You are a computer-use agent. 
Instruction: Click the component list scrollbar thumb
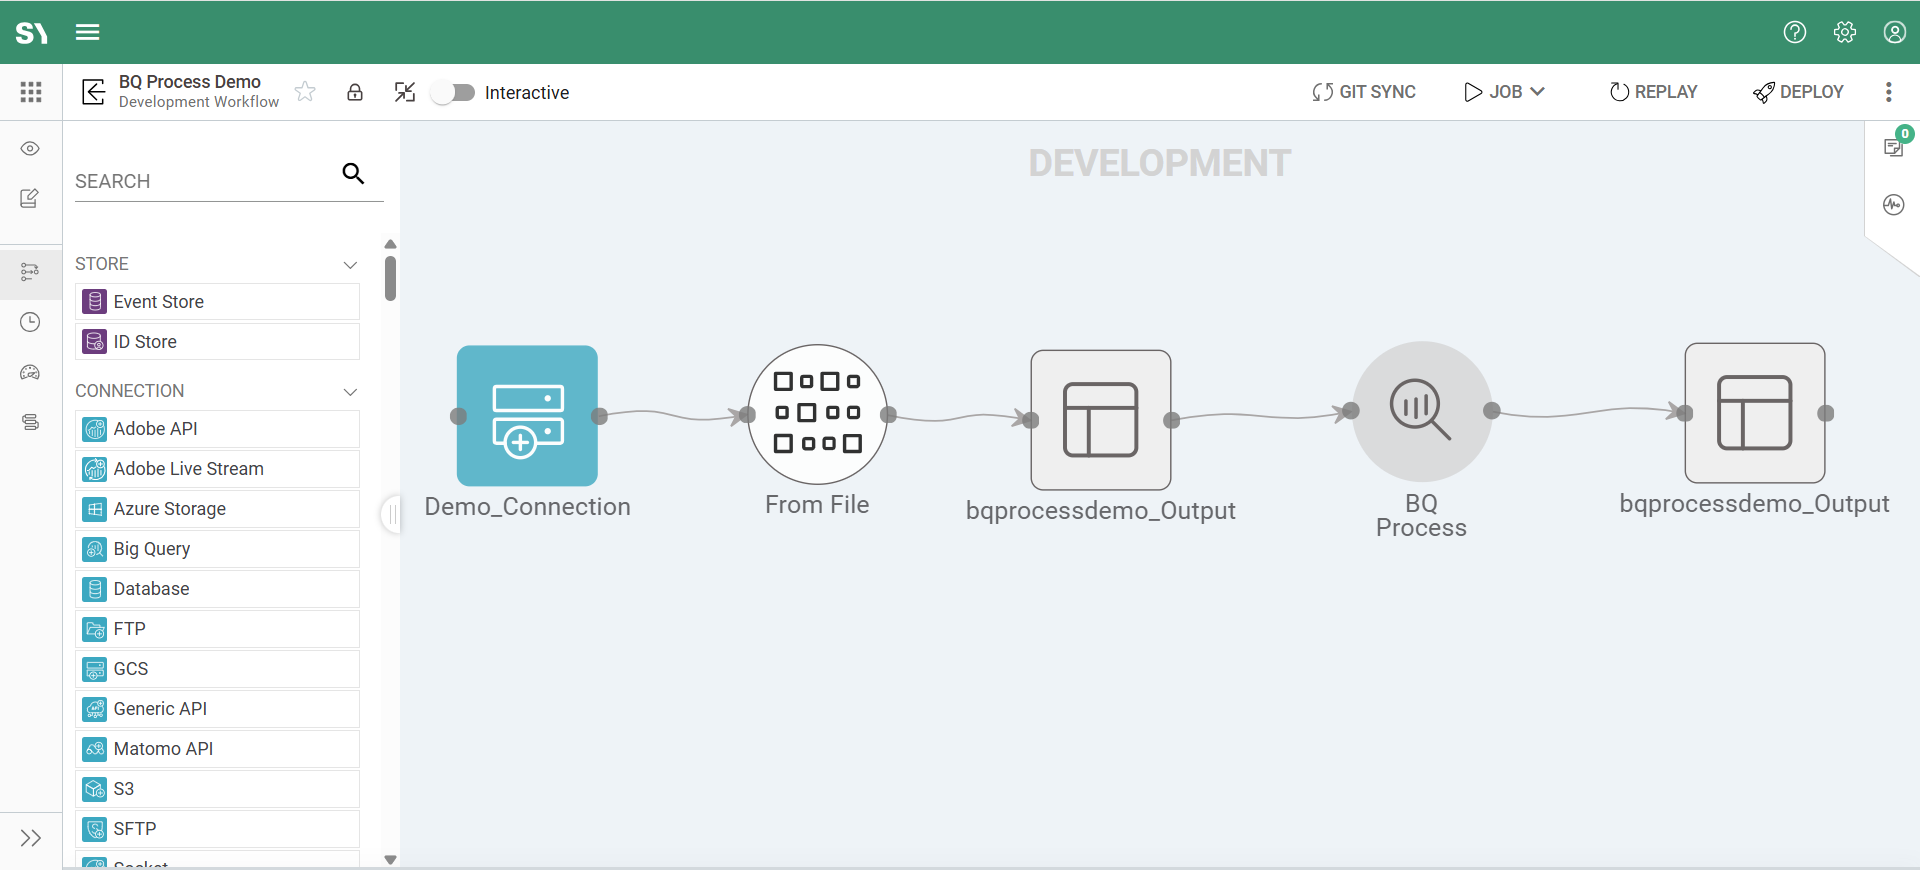click(x=390, y=278)
